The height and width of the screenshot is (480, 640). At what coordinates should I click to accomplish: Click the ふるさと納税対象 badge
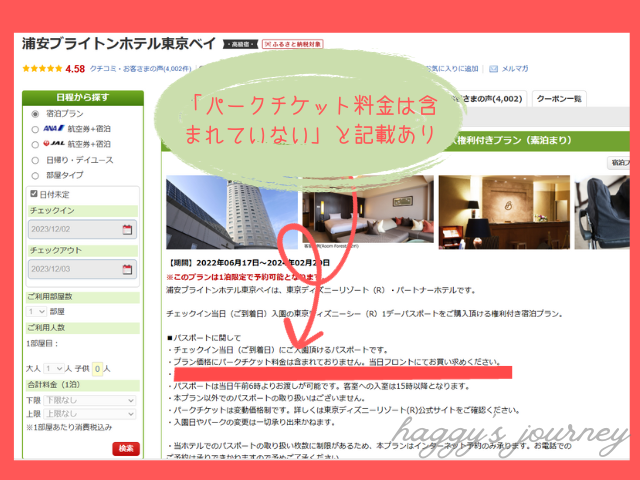(x=293, y=44)
